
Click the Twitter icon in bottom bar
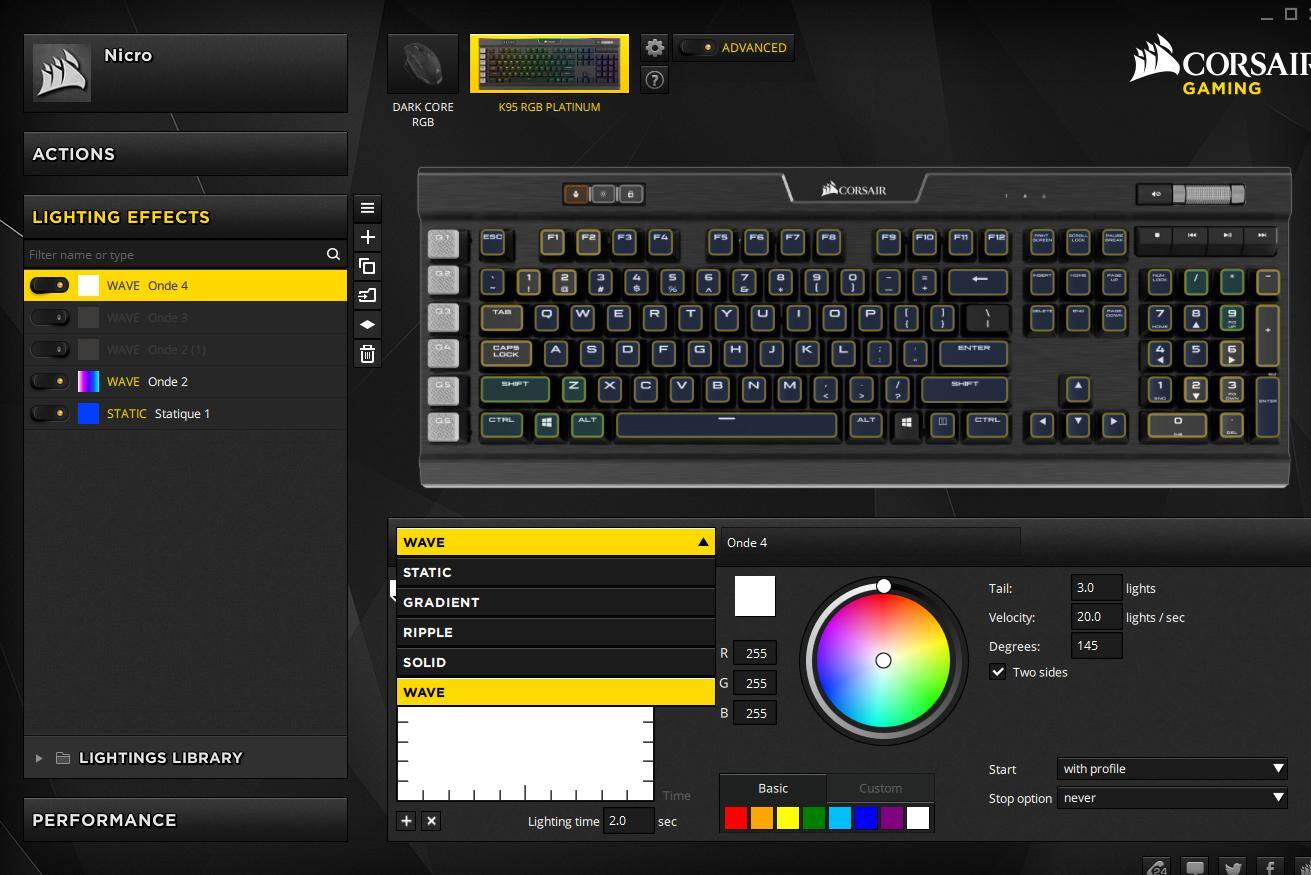1232,867
